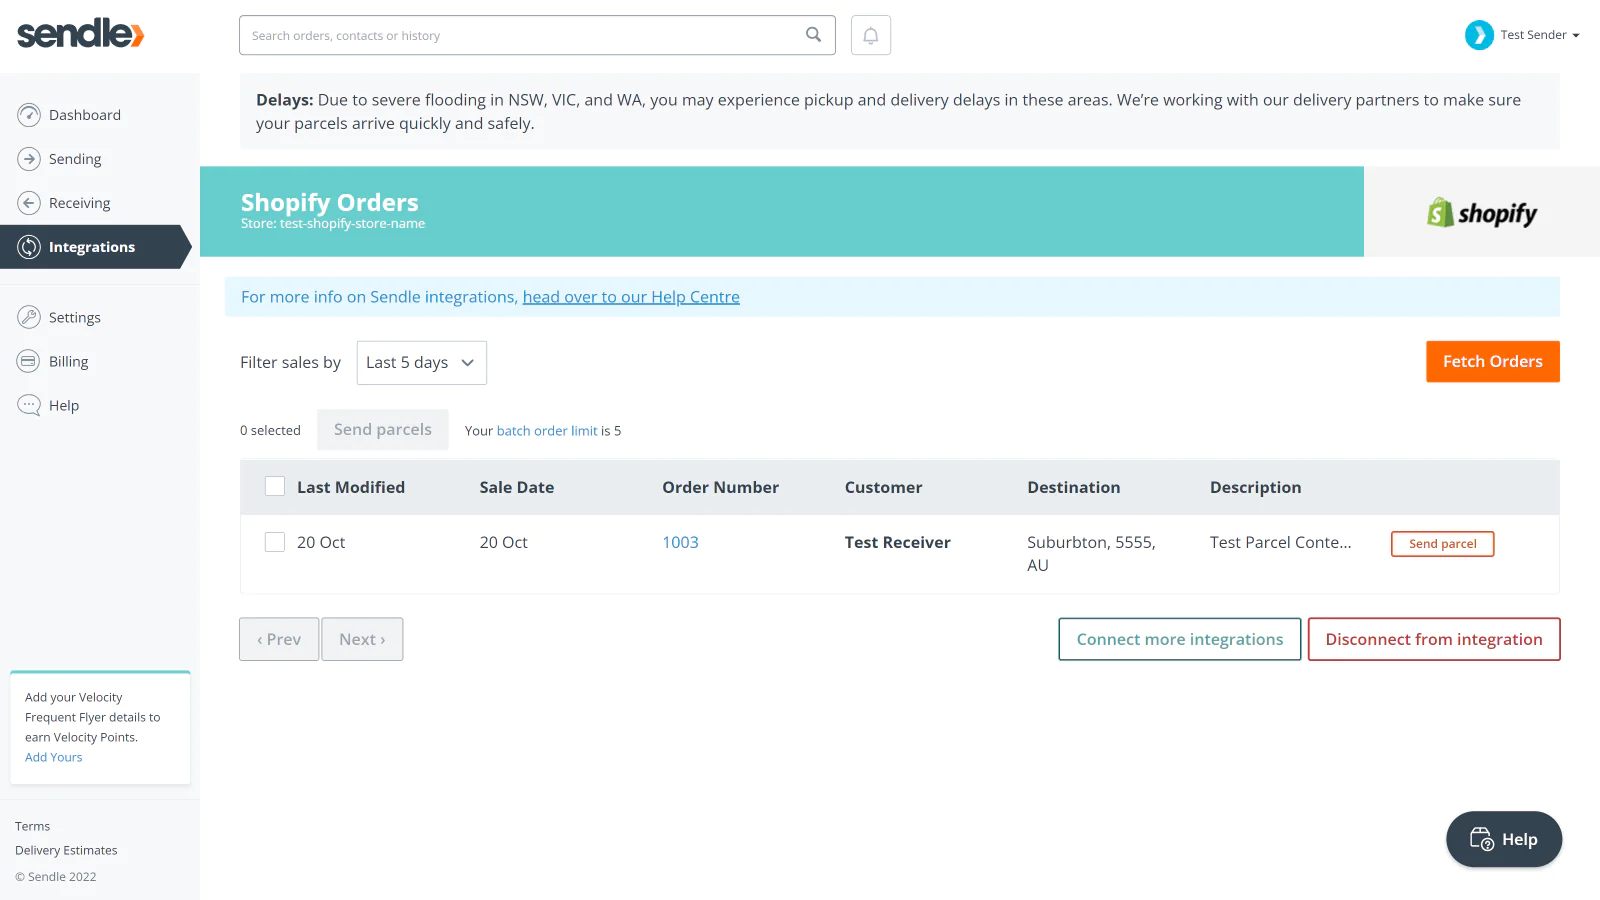Open order number 1003
1600x900 pixels.
tap(681, 542)
